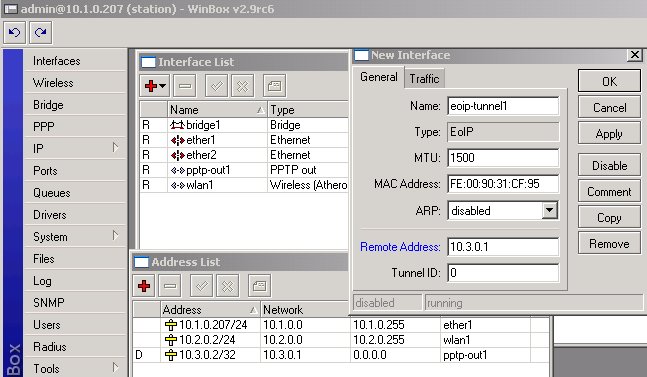Open the ARP dropdown
The width and height of the screenshot is (647, 377).
[x=550, y=210]
